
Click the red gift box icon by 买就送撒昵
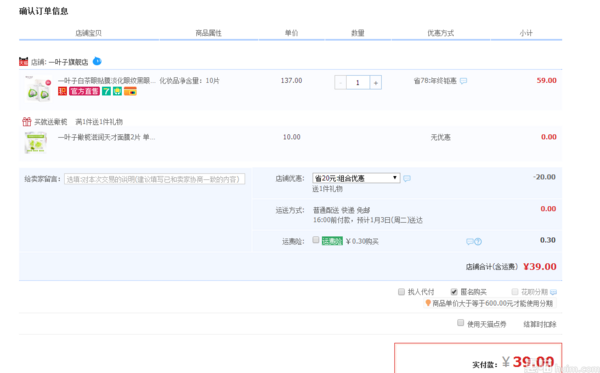coord(26,122)
